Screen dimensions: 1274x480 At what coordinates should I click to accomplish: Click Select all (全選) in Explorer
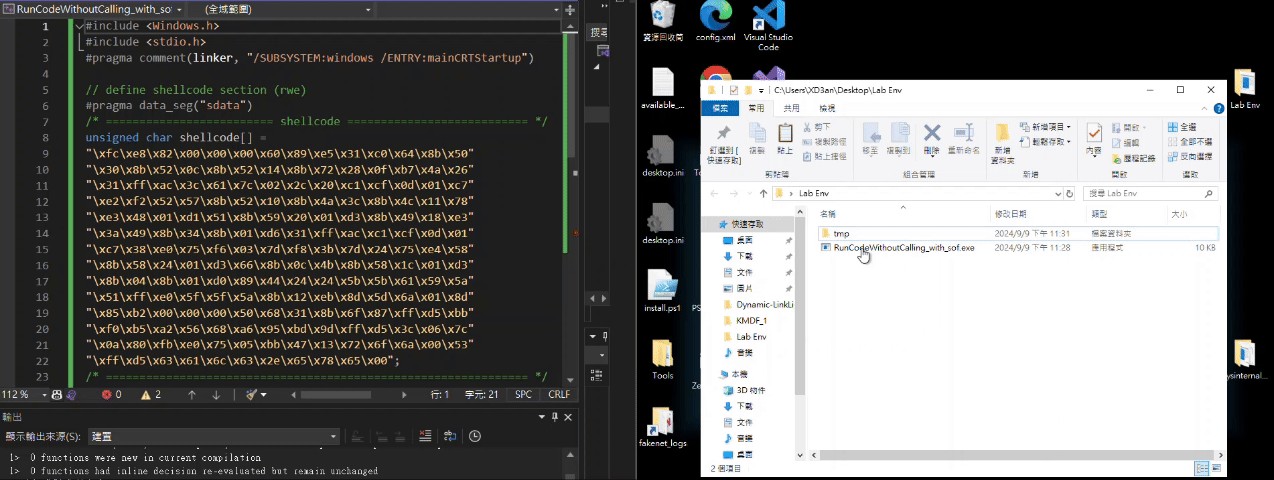pos(1182,127)
